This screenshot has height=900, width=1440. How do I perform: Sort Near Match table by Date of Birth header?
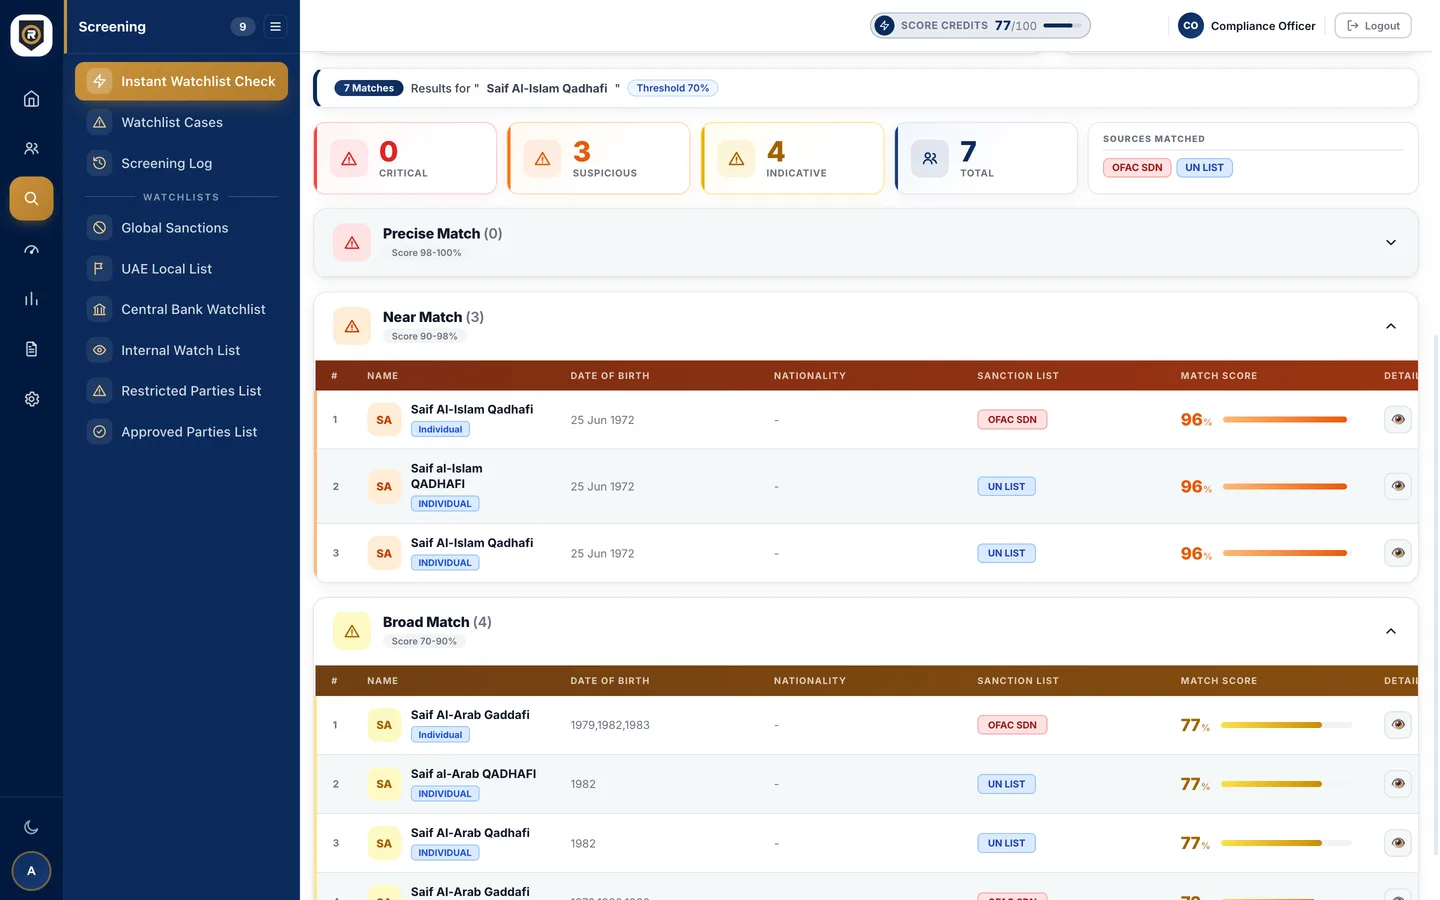click(x=610, y=376)
